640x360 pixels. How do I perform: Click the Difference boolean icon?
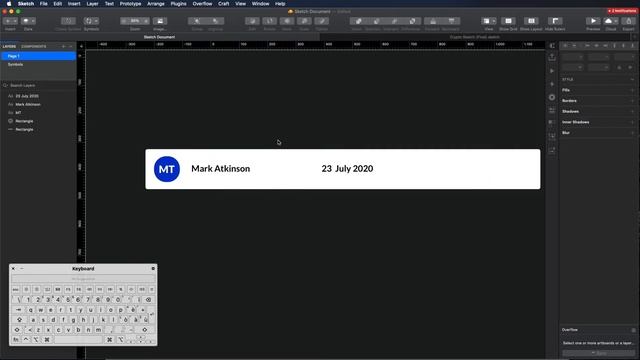point(412,21)
